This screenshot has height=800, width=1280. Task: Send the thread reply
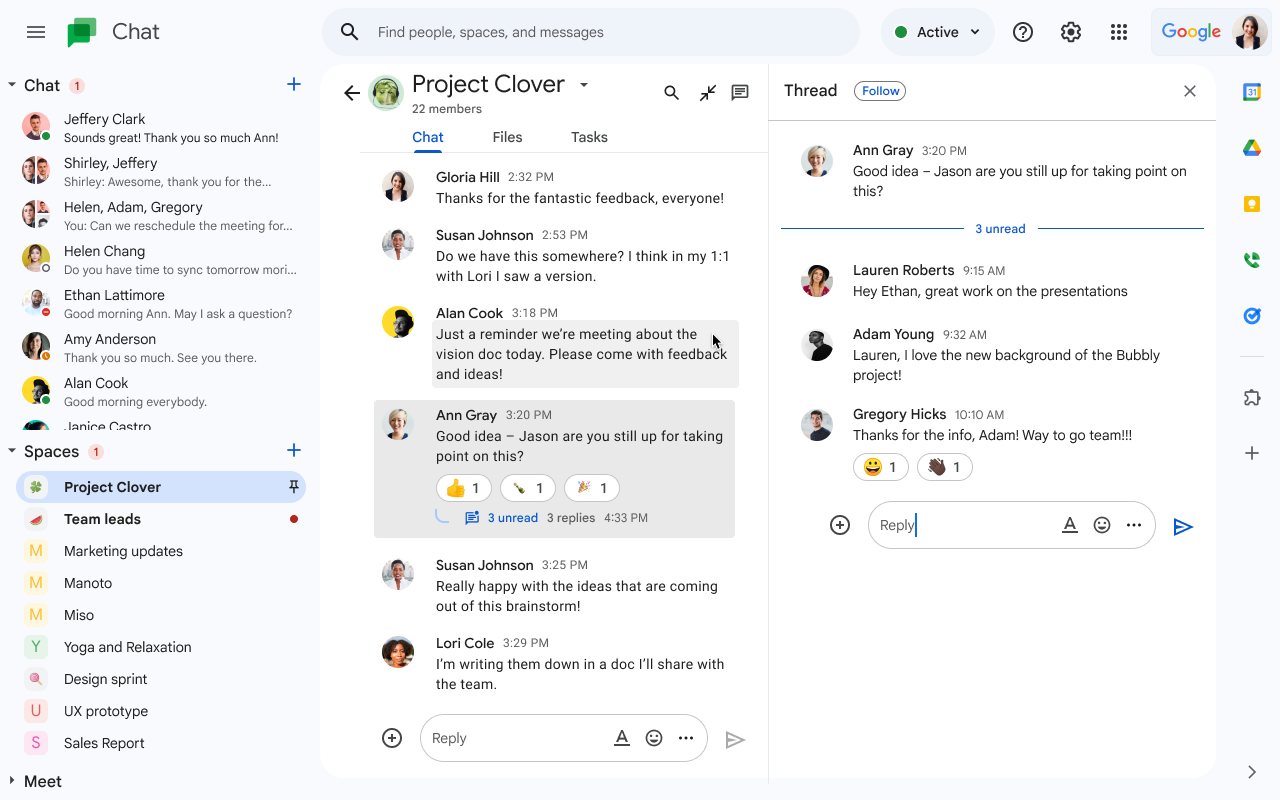pyautogui.click(x=1183, y=527)
